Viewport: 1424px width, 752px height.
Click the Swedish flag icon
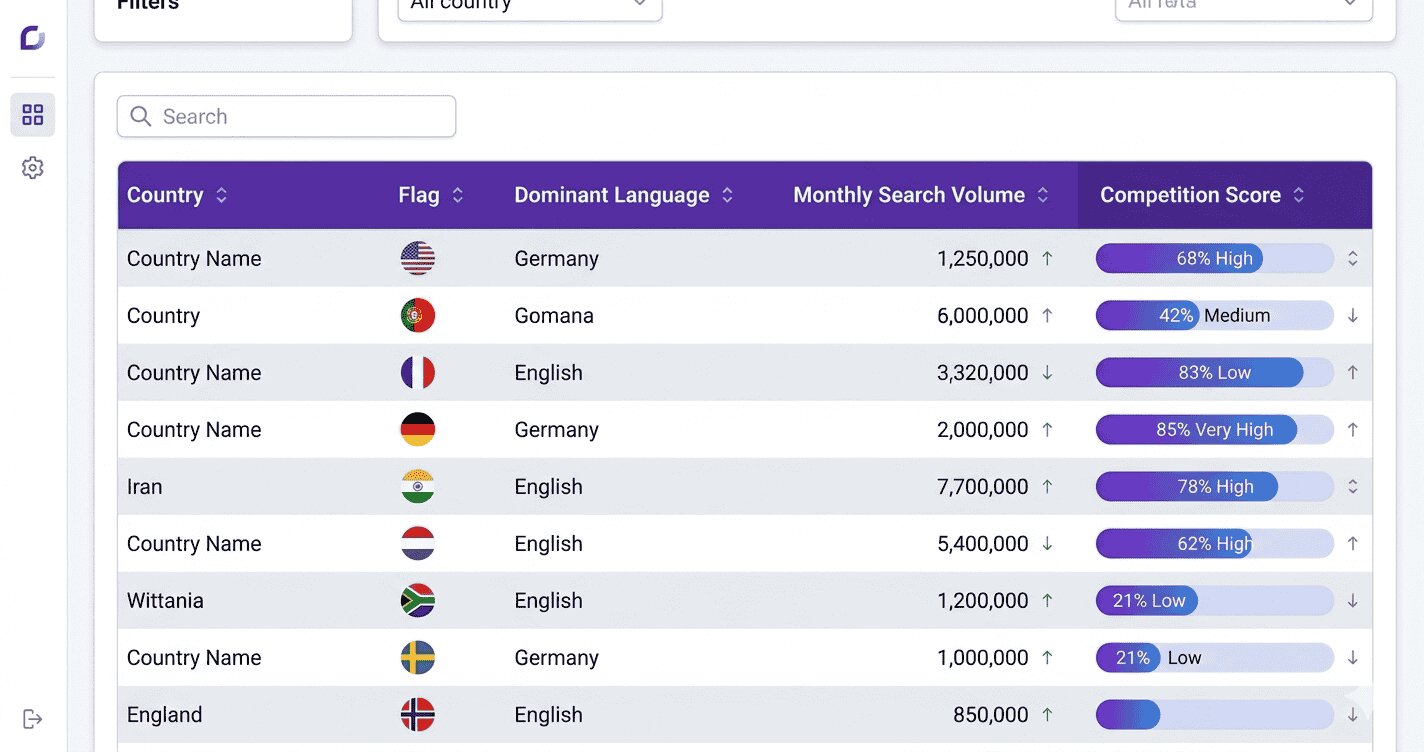pos(417,657)
